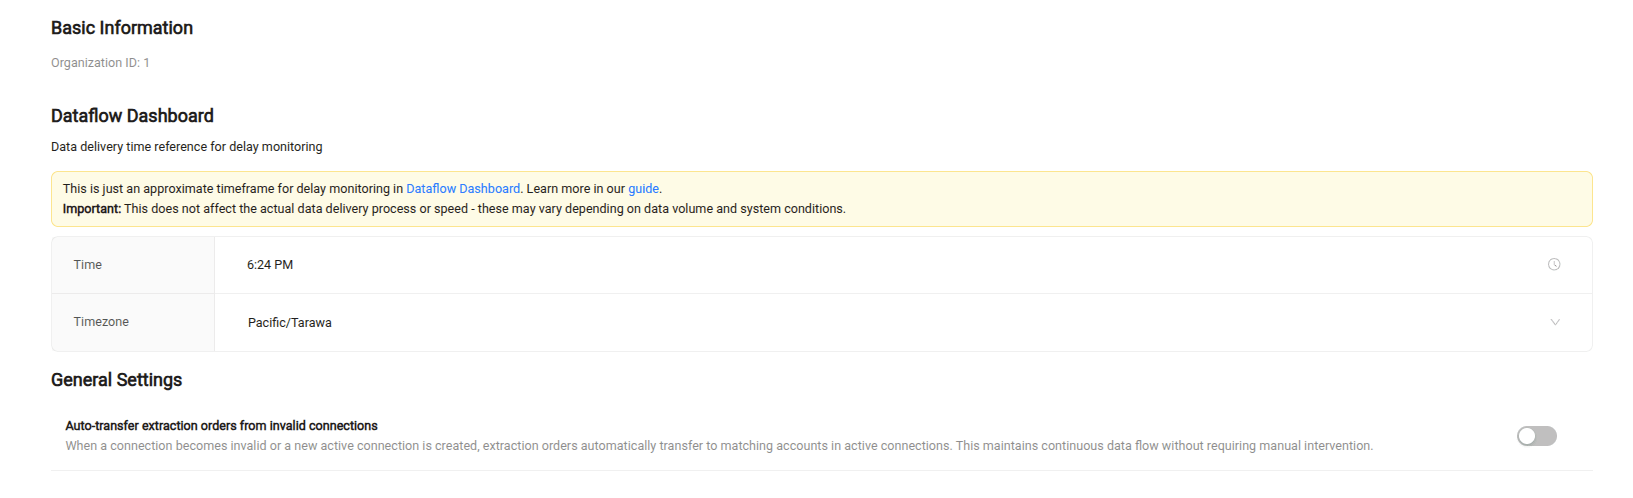Click the auto-transfer description paragraph
1633x498 pixels.
(x=719, y=446)
